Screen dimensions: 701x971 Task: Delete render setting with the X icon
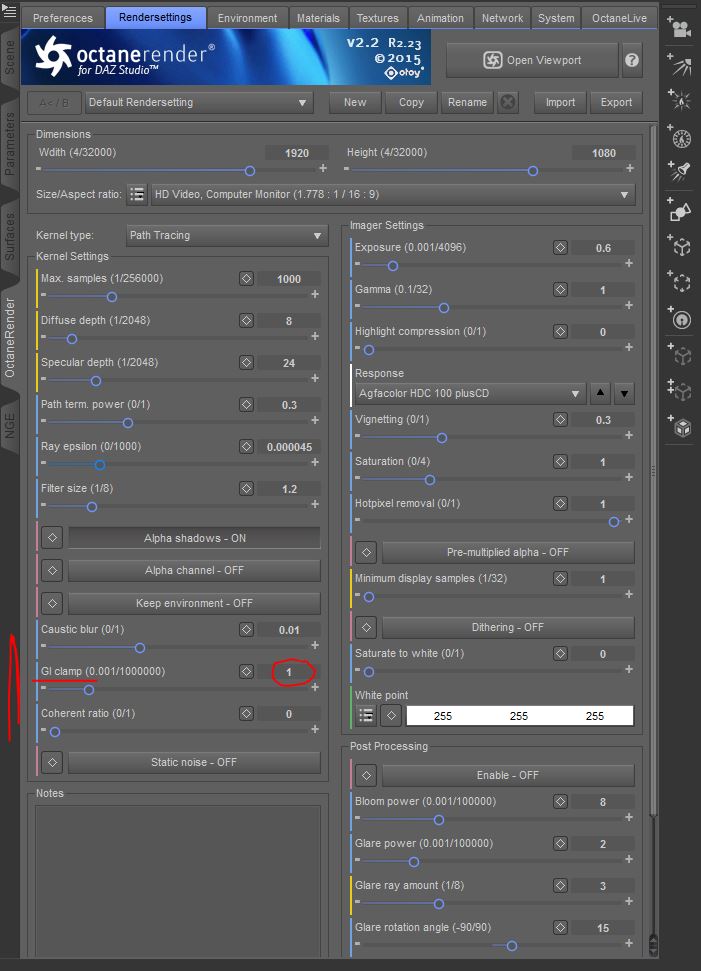(x=508, y=102)
